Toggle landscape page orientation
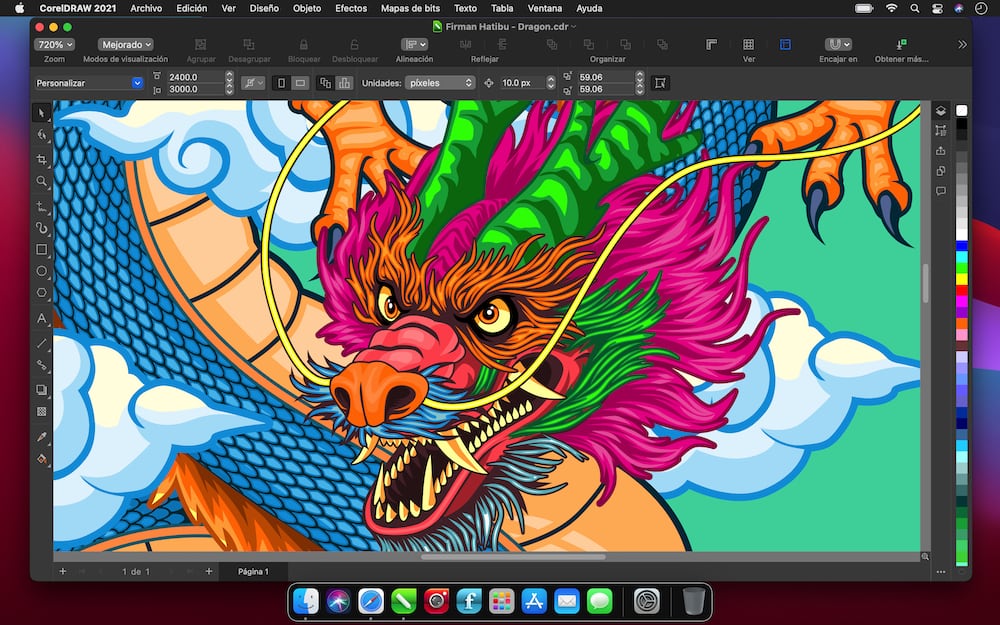Image resolution: width=1000 pixels, height=625 pixels. coord(300,83)
